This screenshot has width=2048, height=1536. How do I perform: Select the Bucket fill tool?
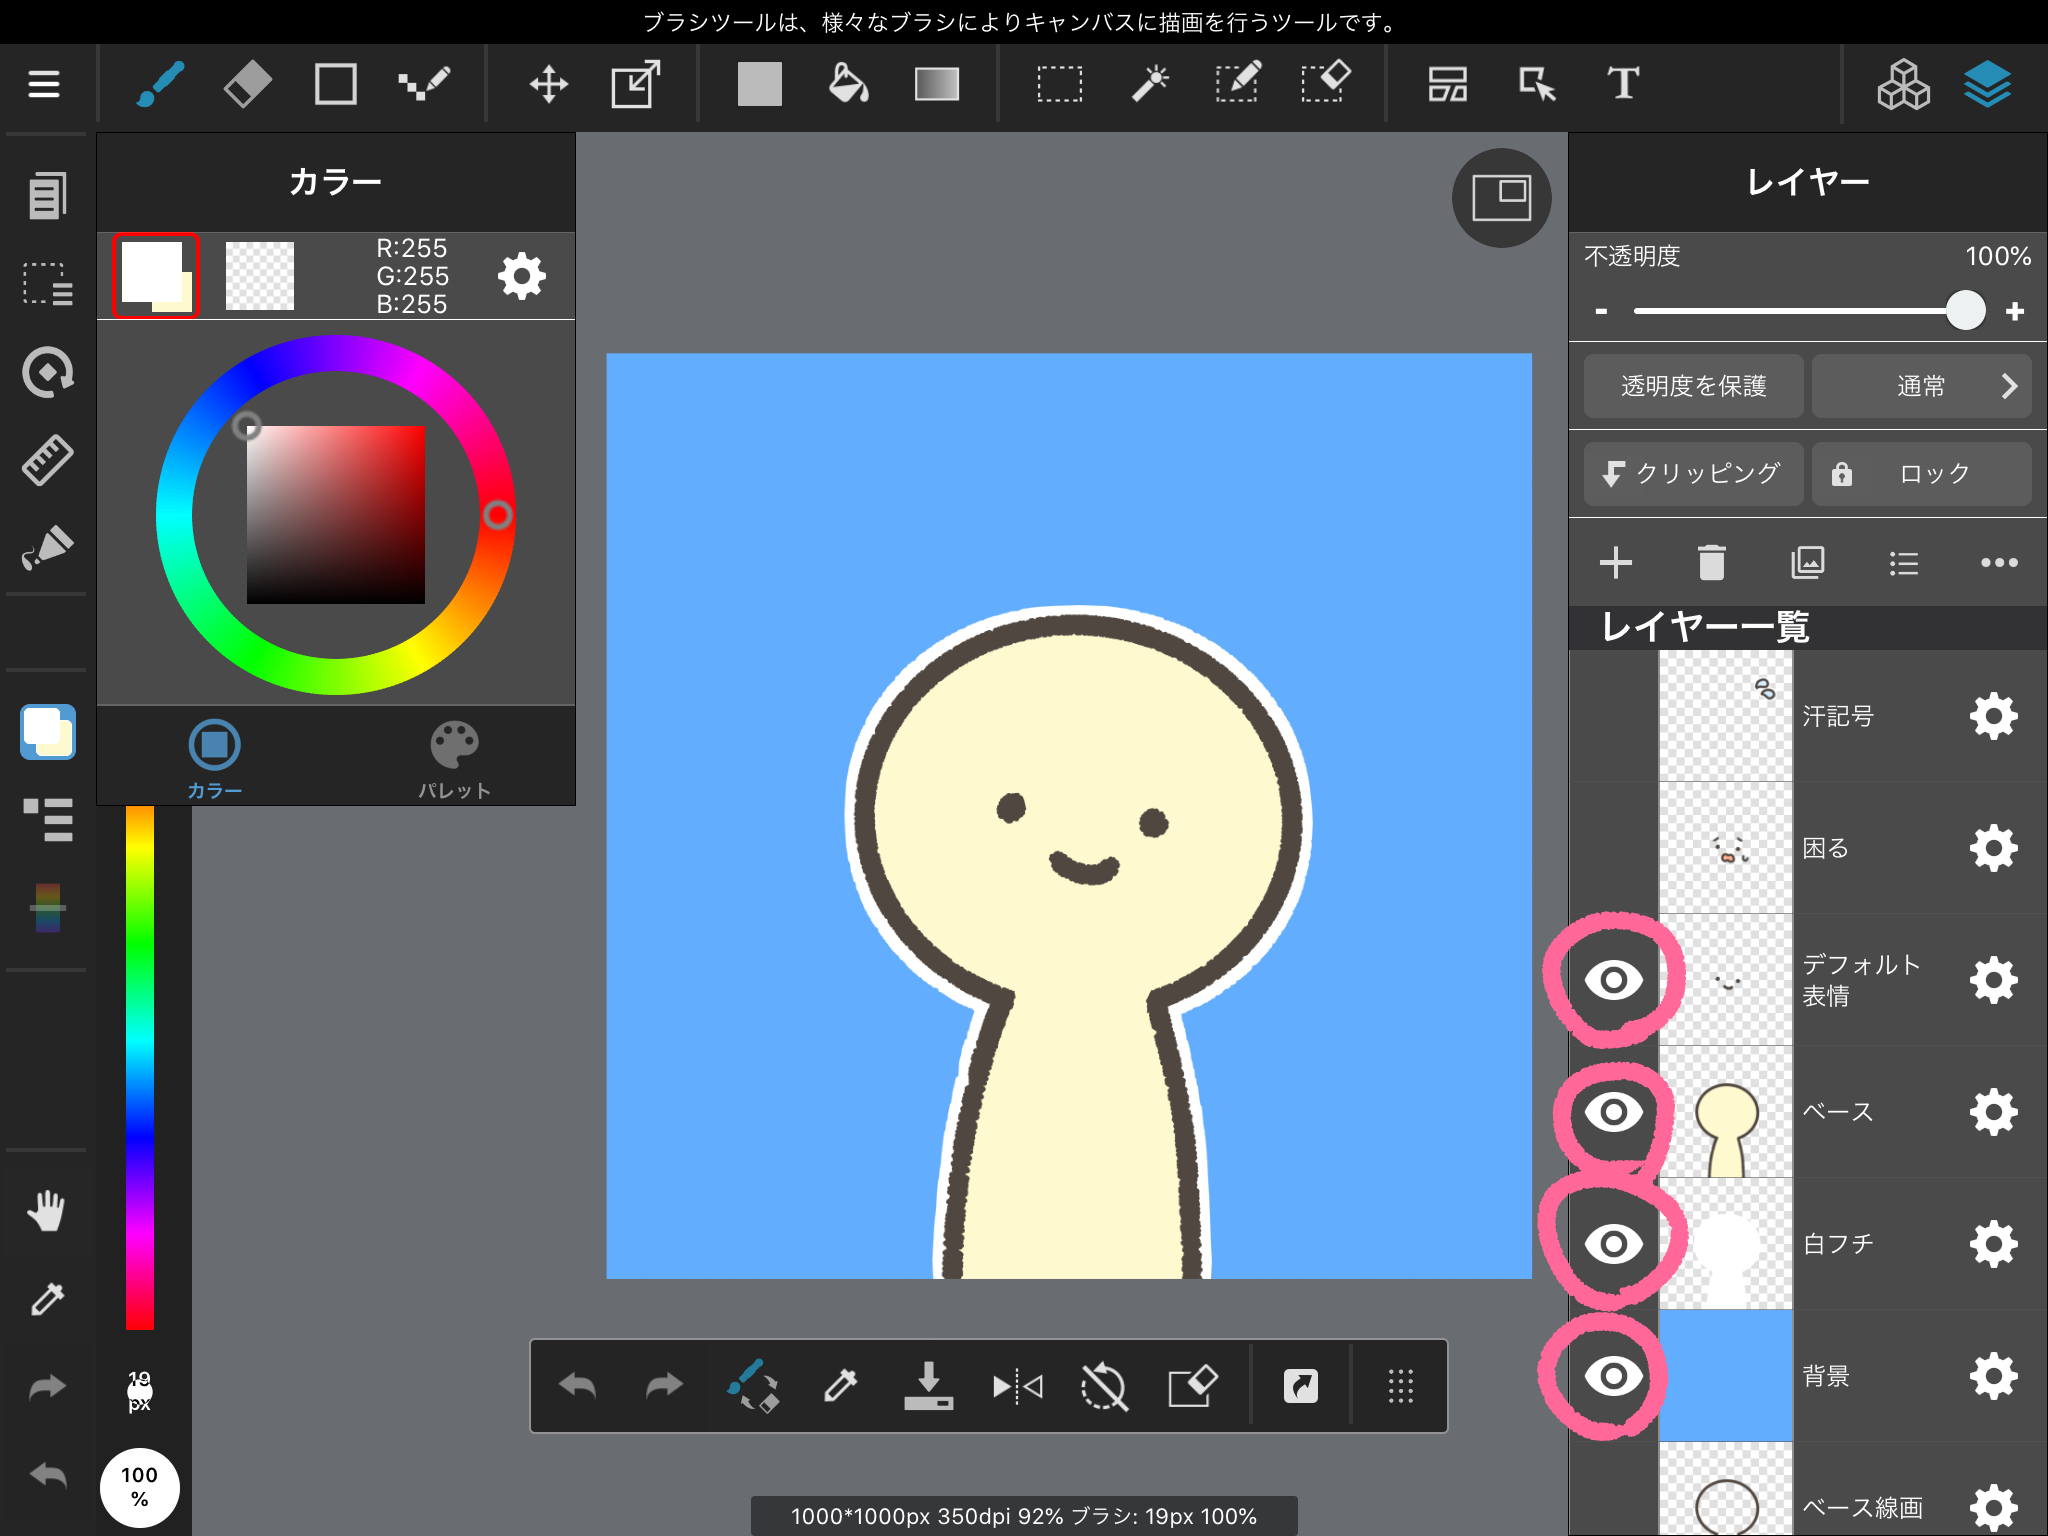pyautogui.click(x=848, y=84)
